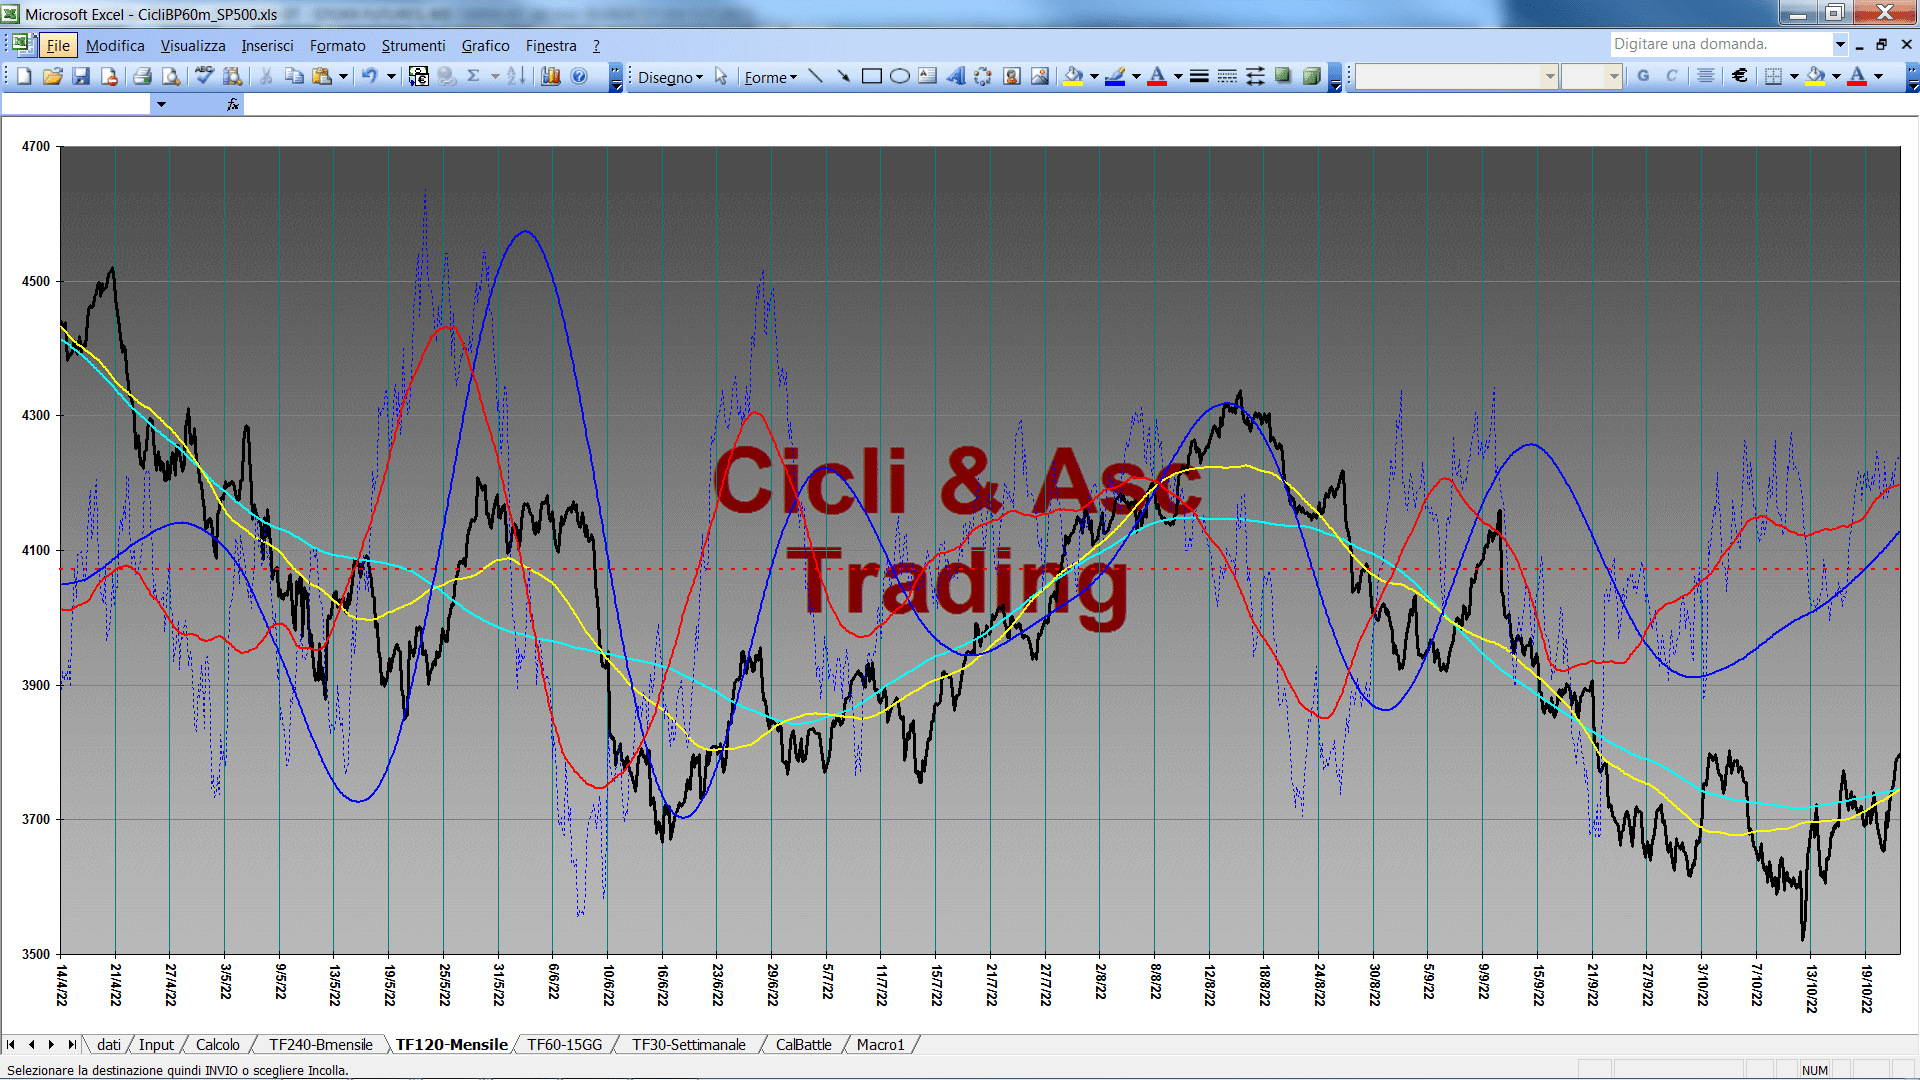Click the Euro conversion icon
The width and height of the screenshot is (1920, 1080).
418,76
